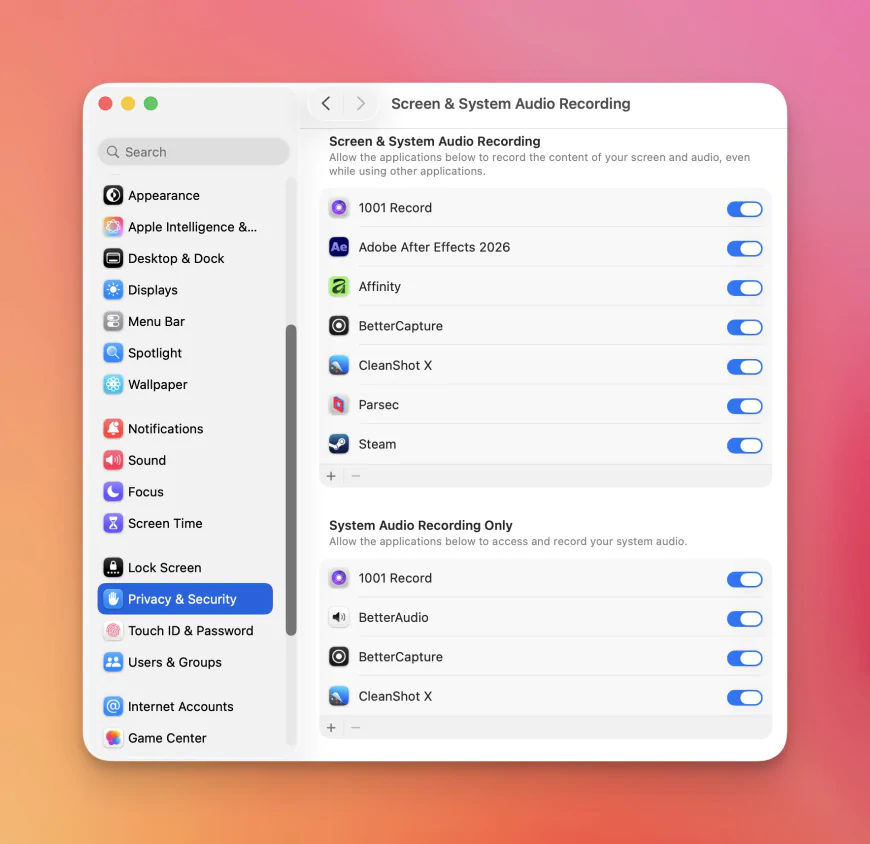Open Displays settings via its sidebar icon
Image resolution: width=870 pixels, height=844 pixels.
[x=113, y=290]
